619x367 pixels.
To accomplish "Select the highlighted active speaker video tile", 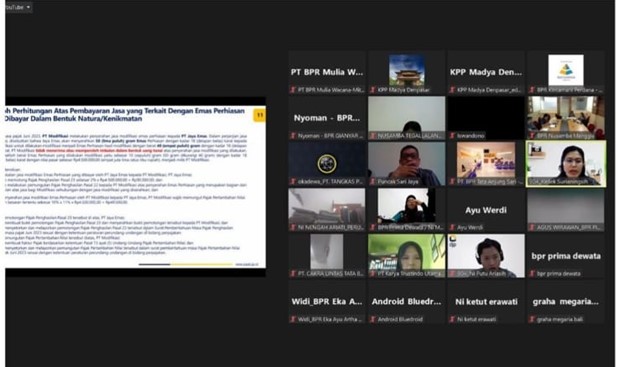I will click(x=566, y=163).
